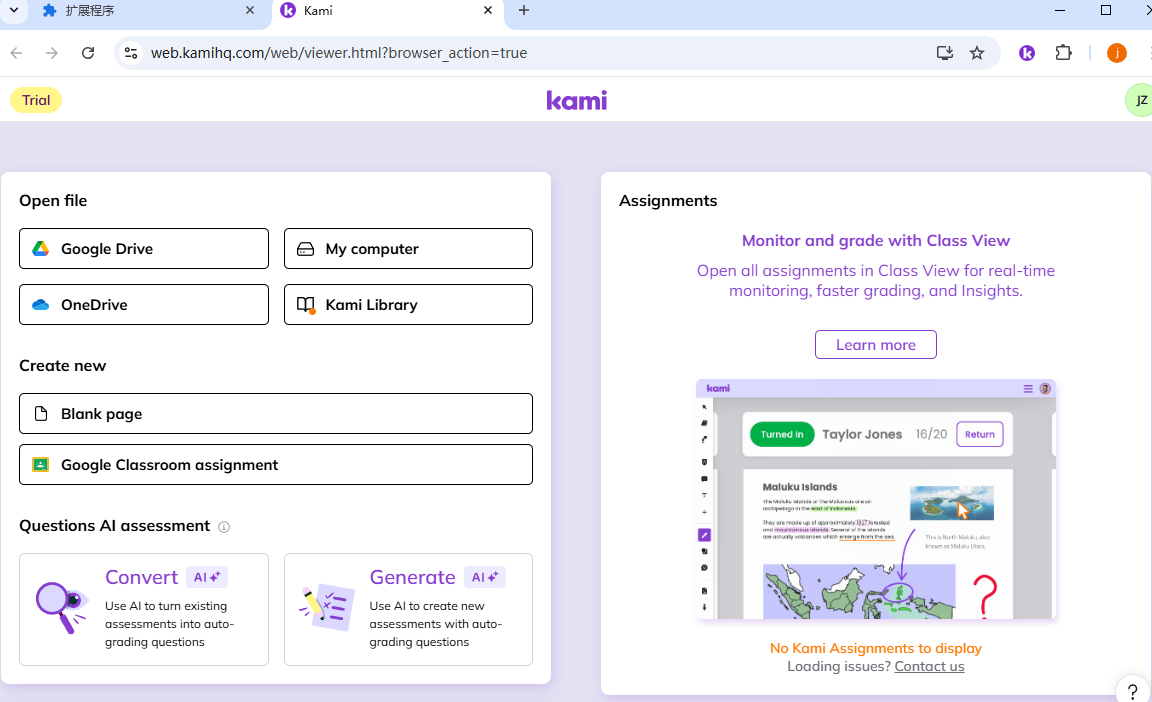Click the Questions AI assessment info icon

click(224, 526)
